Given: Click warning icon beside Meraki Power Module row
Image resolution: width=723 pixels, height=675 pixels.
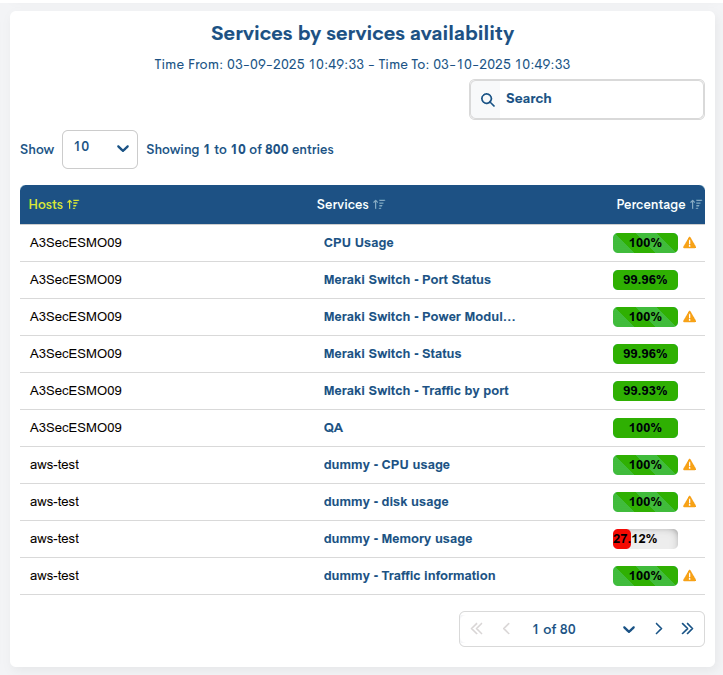Looking at the screenshot, I should pyautogui.click(x=689, y=317).
